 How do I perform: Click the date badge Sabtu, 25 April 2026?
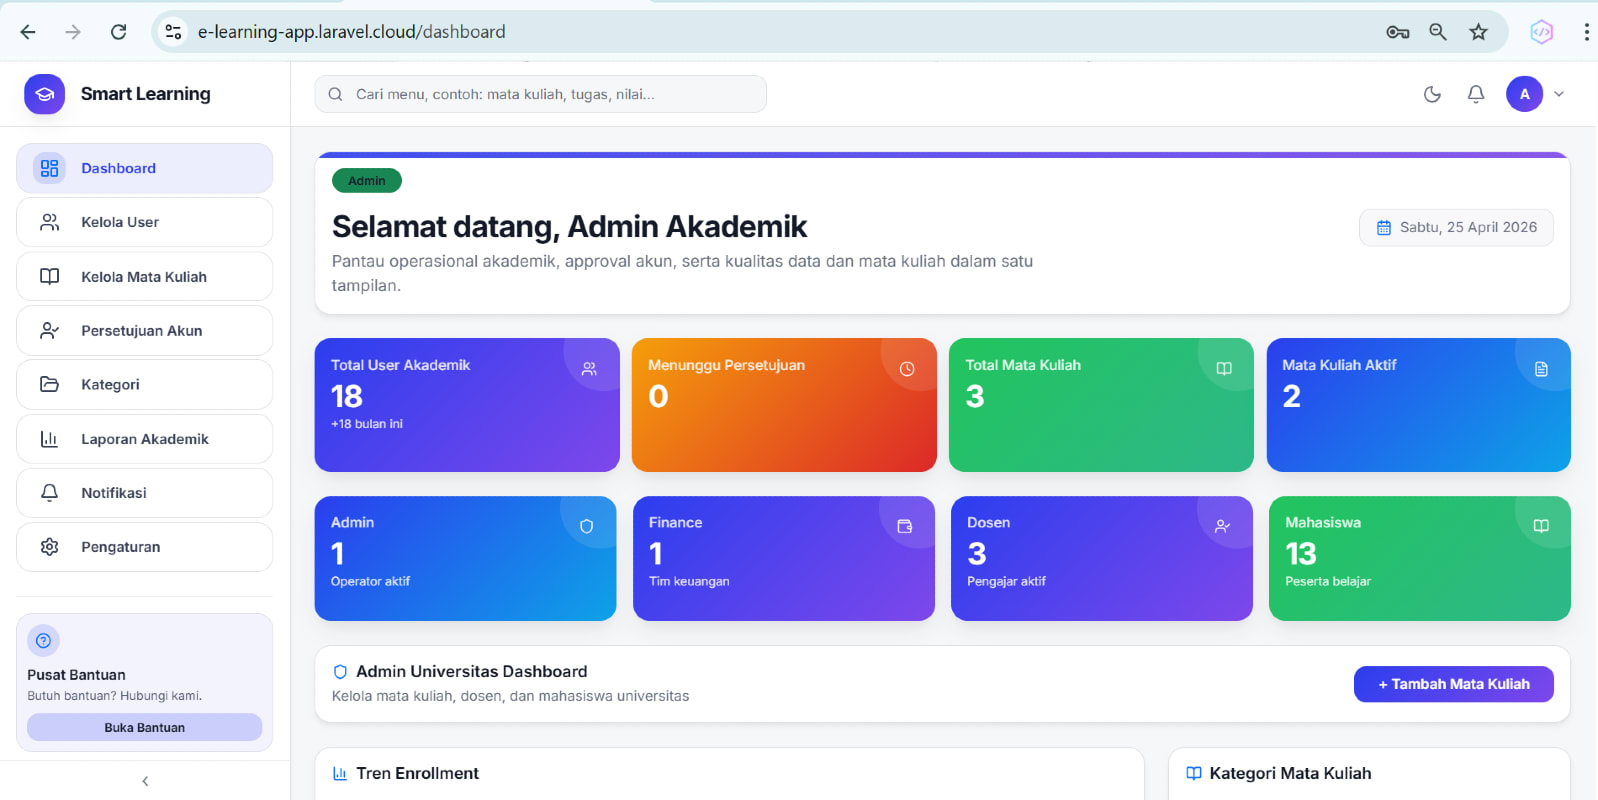(1456, 227)
